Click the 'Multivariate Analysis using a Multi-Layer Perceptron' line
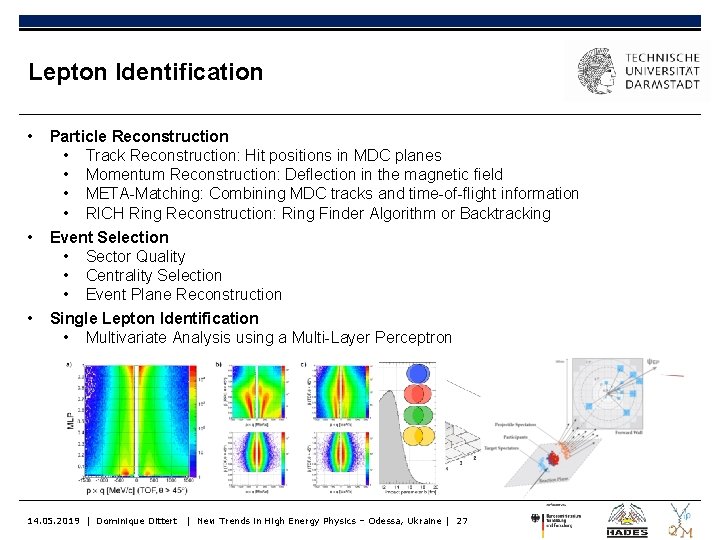This screenshot has height=540, width=720. [269, 338]
